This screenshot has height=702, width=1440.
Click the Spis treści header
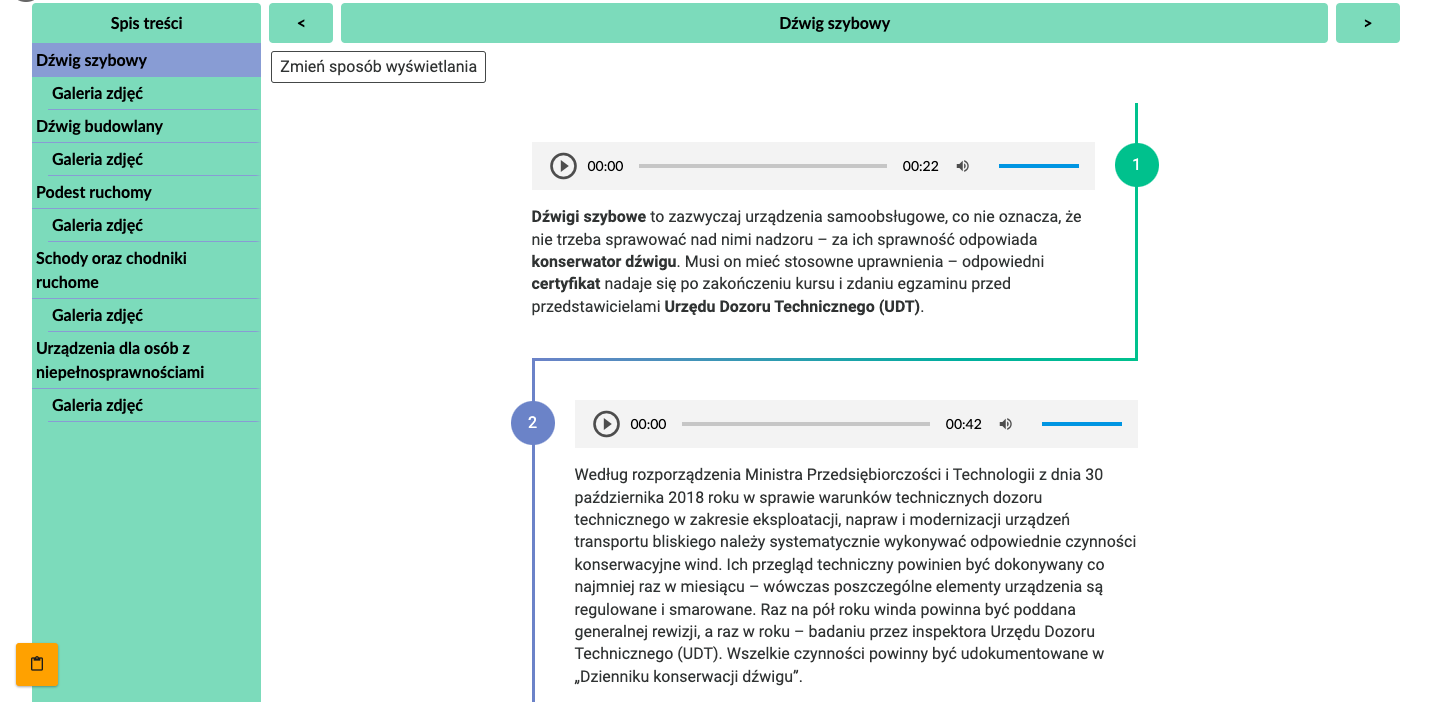click(146, 23)
